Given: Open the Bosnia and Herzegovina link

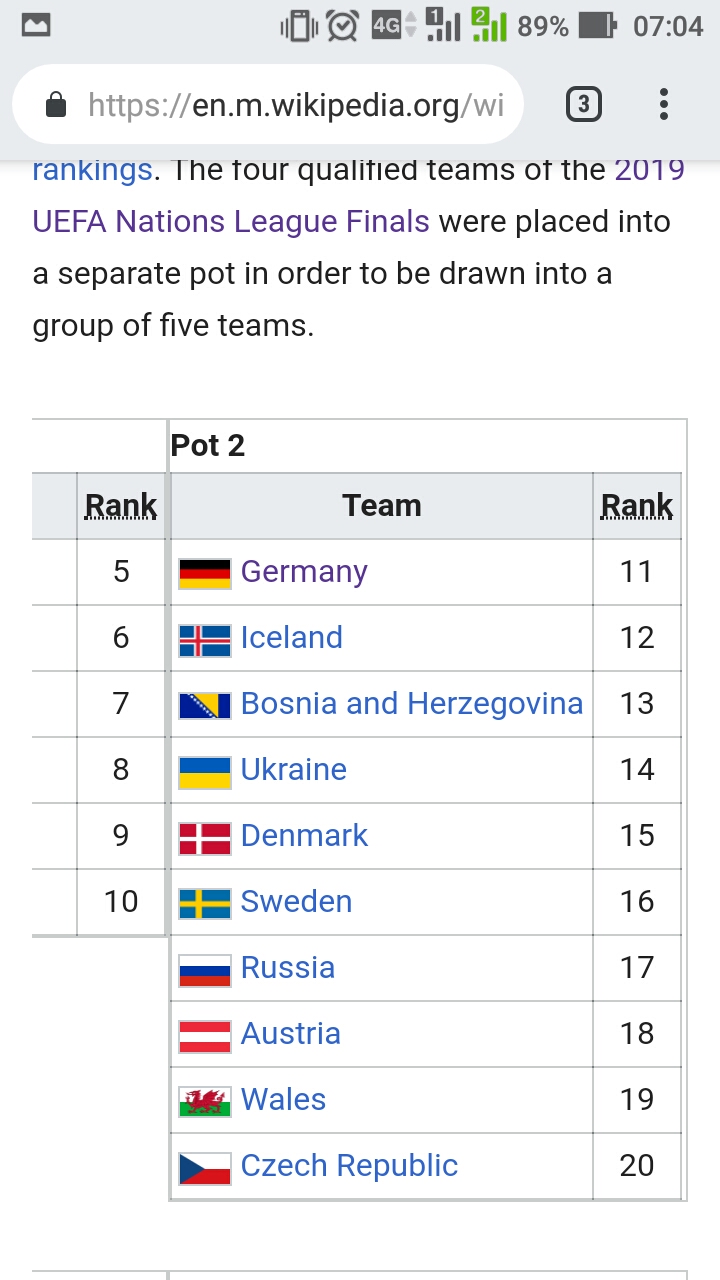Looking at the screenshot, I should coord(412,704).
